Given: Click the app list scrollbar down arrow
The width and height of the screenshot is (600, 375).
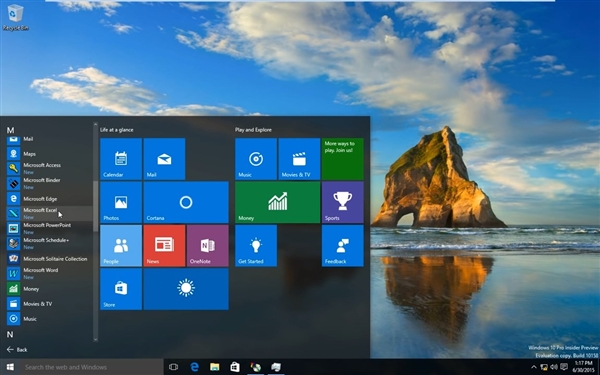Looking at the screenshot, I should click(x=95, y=339).
